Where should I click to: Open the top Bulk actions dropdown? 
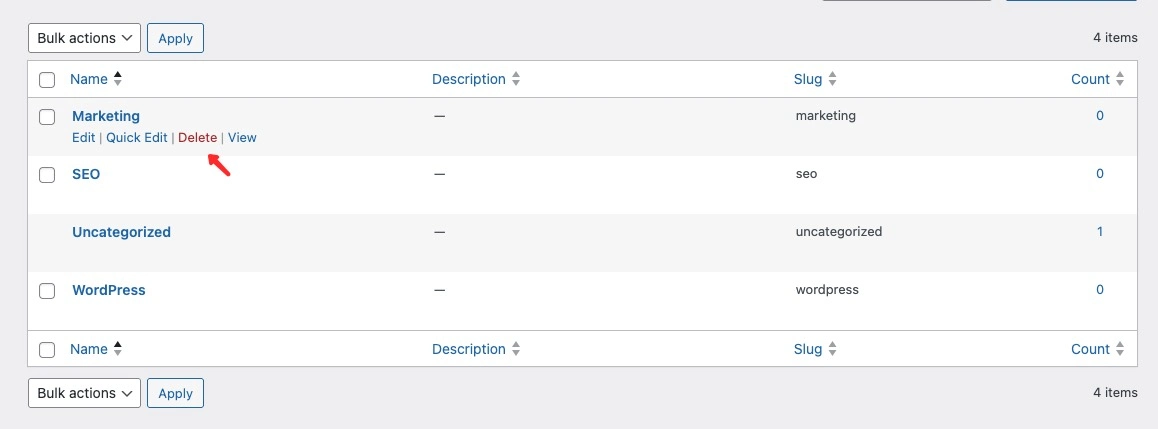pos(84,38)
